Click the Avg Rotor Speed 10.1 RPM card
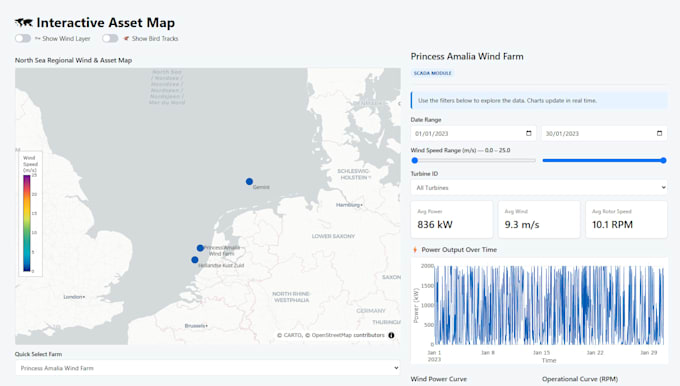680x386 pixels. 626,219
